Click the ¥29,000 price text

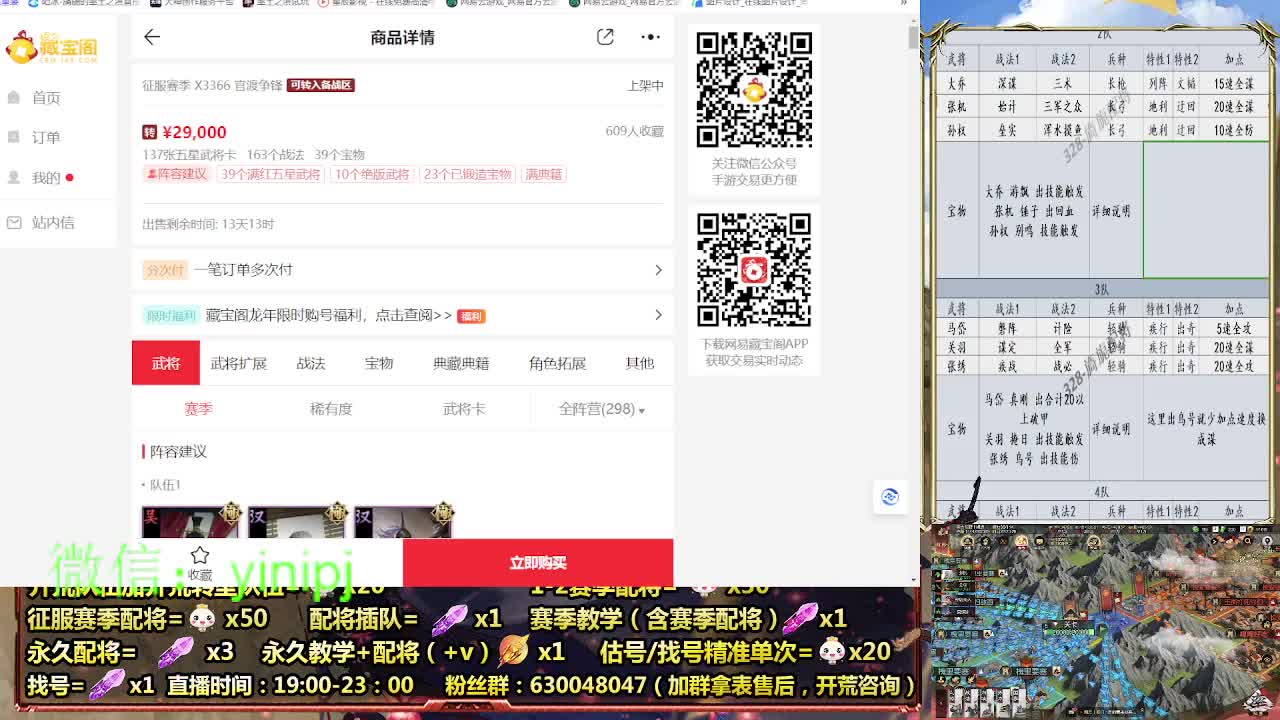click(x=194, y=132)
